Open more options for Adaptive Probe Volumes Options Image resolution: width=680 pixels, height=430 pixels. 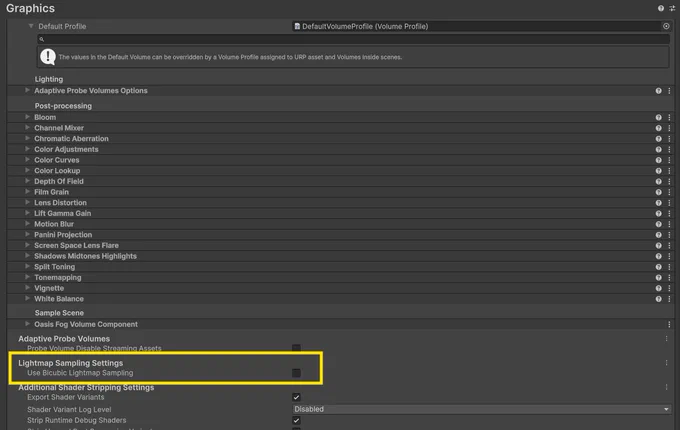click(669, 91)
